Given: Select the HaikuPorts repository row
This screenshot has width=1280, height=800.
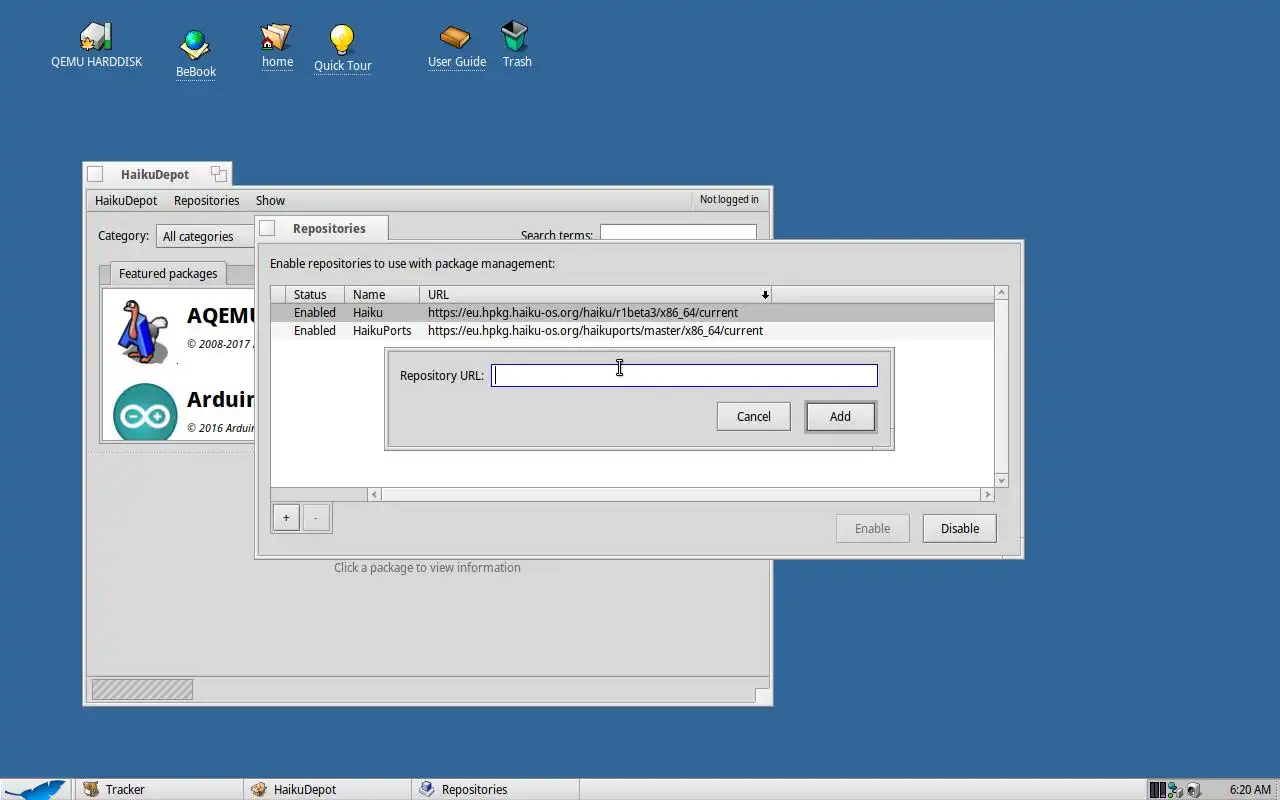Looking at the screenshot, I should click(x=632, y=330).
